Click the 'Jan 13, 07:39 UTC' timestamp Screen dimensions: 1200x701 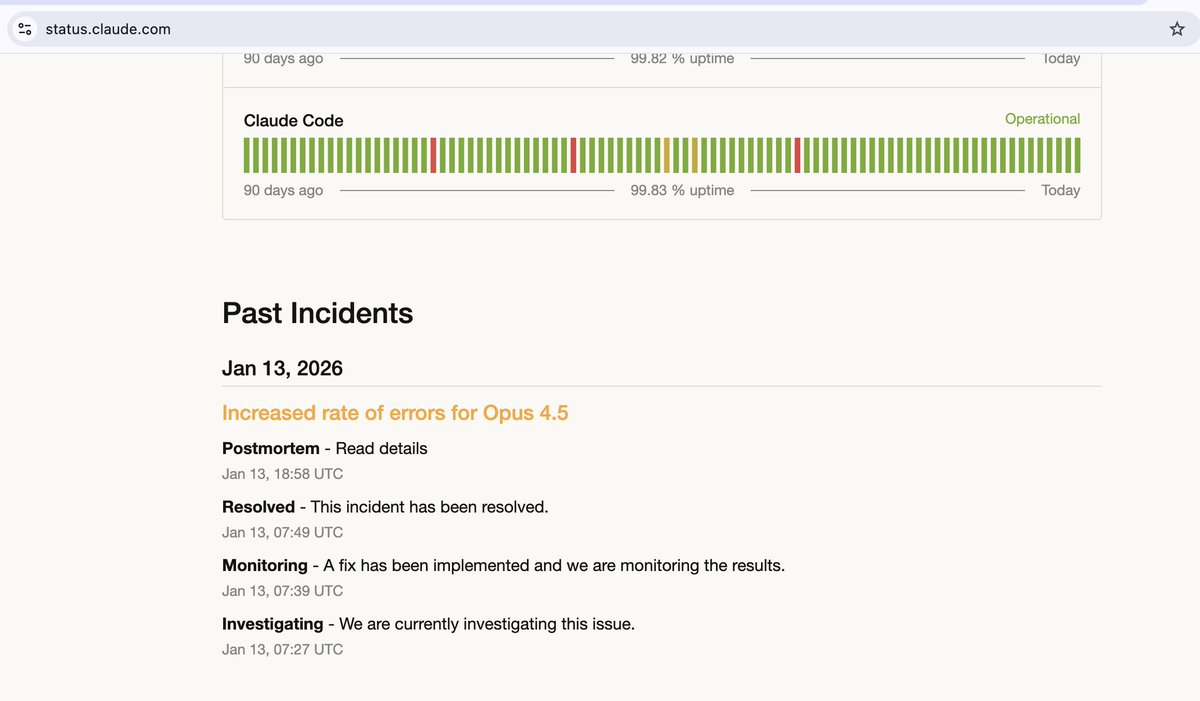282,591
